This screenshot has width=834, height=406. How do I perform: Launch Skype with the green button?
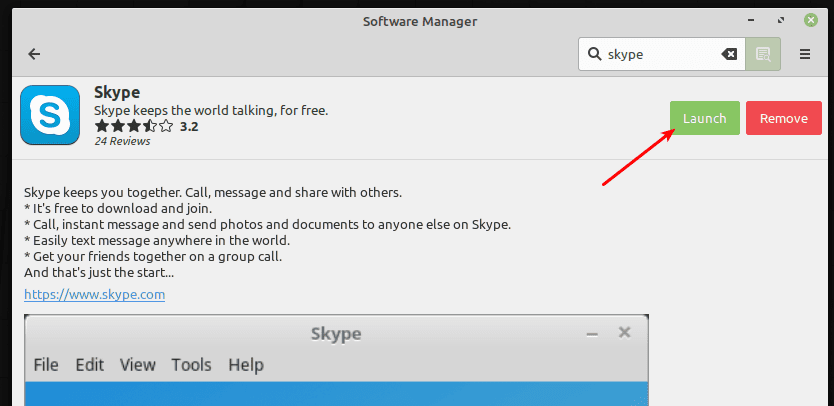click(x=704, y=118)
